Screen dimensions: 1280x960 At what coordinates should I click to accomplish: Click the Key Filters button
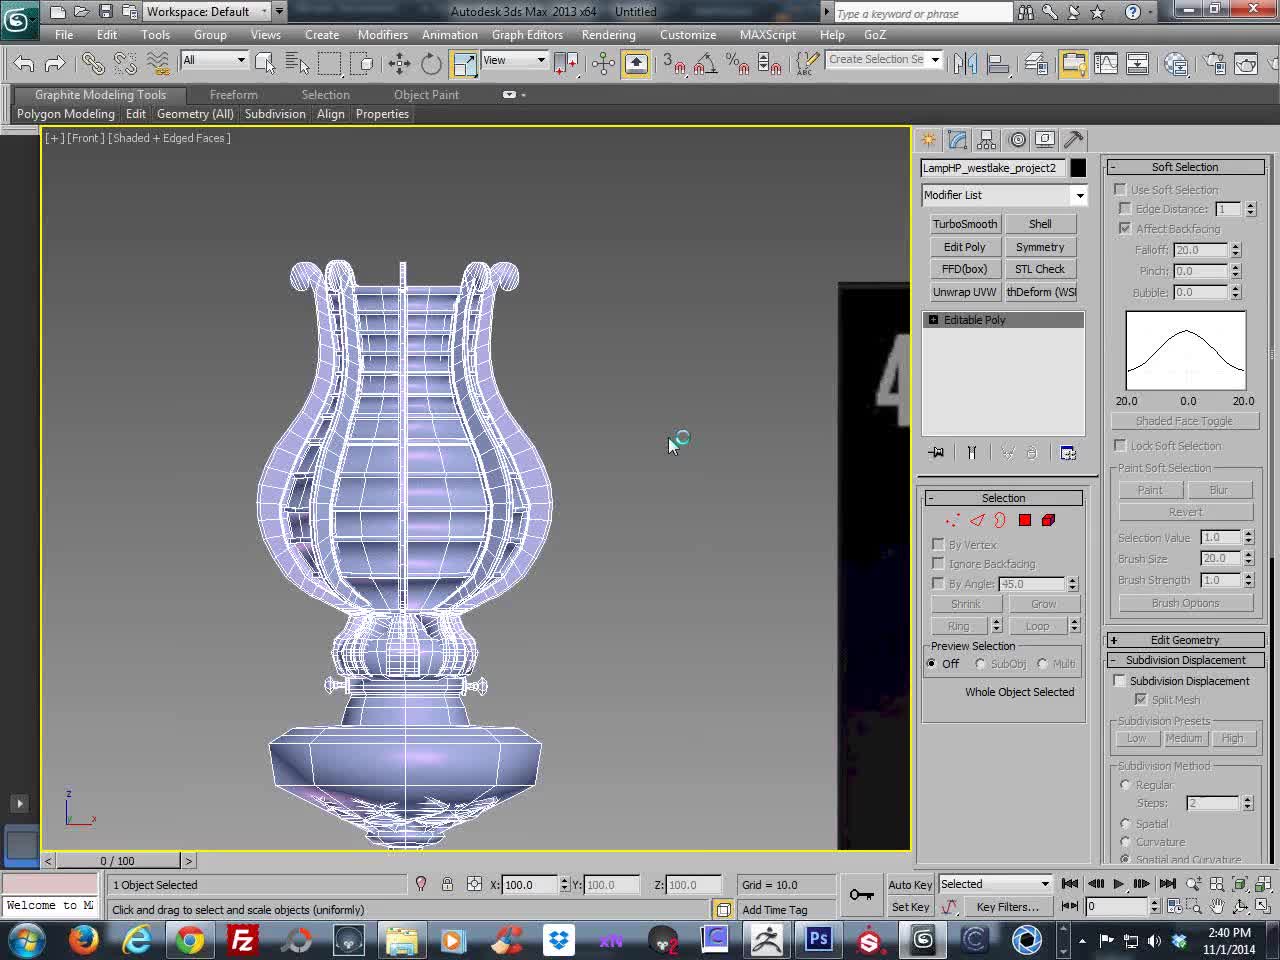click(x=1008, y=907)
